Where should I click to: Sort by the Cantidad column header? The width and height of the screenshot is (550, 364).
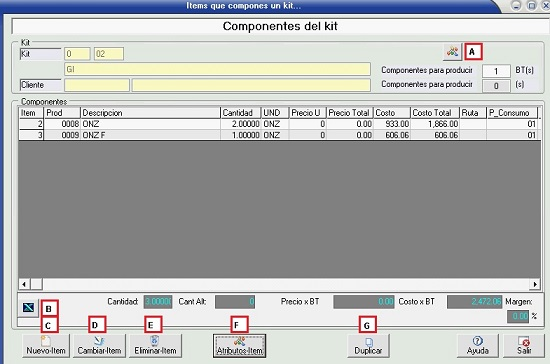click(241, 113)
